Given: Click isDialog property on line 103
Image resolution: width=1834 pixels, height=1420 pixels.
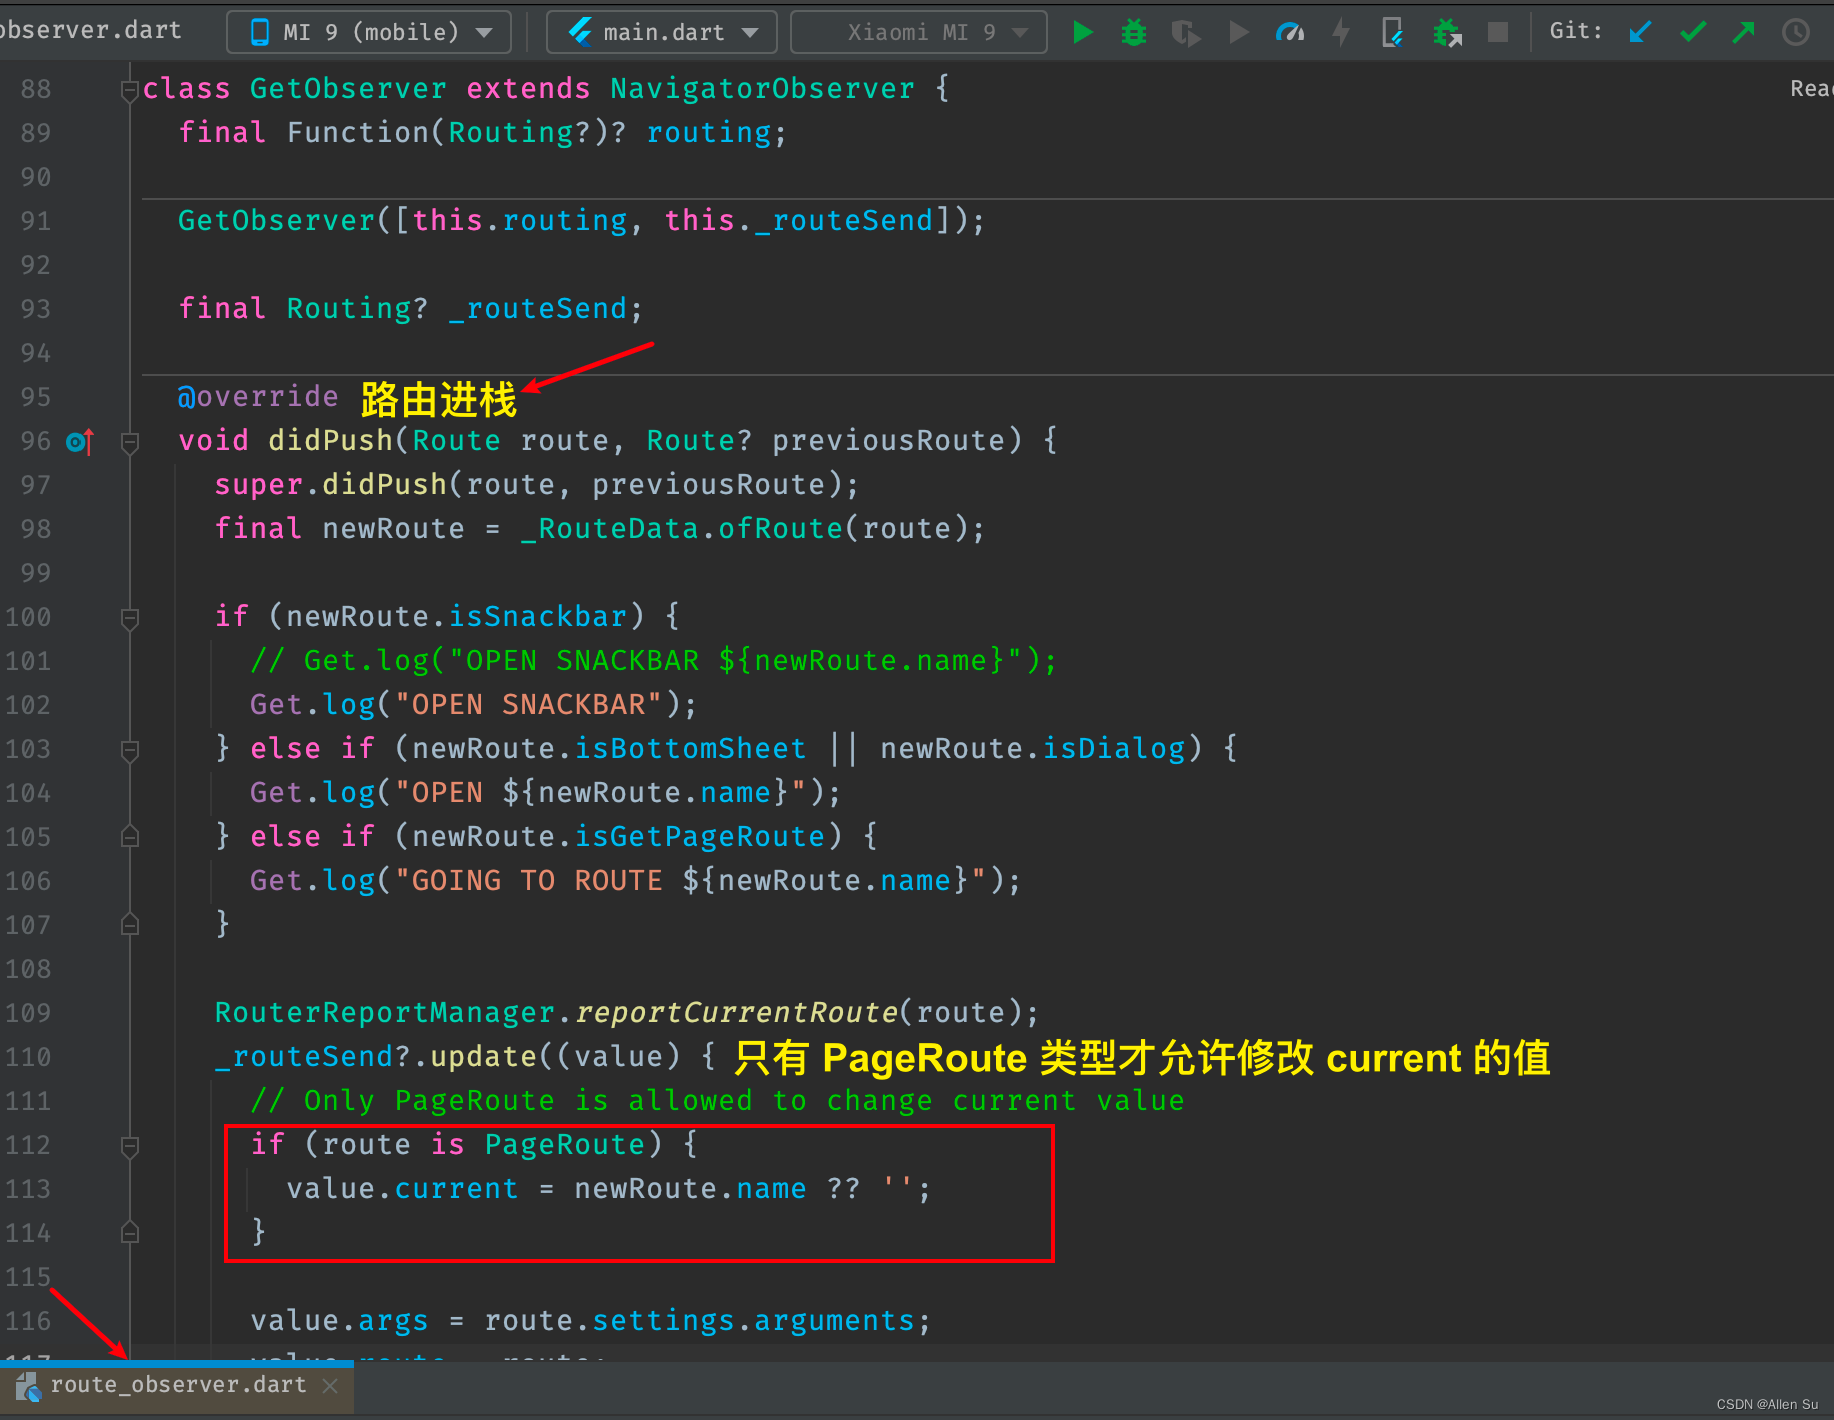Looking at the screenshot, I should point(1114,749).
